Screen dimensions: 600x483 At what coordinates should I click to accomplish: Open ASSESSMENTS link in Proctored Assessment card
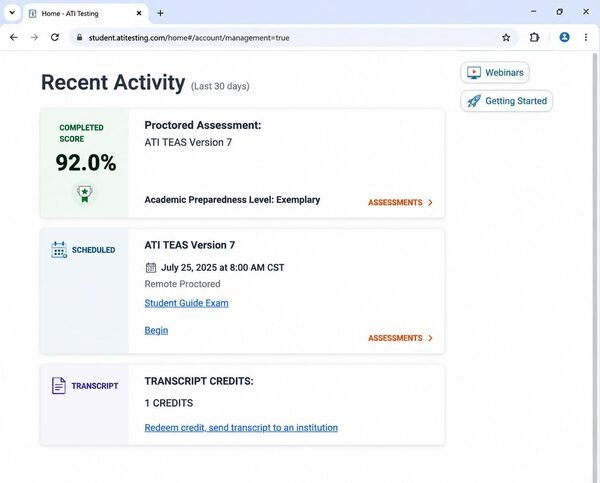400,202
